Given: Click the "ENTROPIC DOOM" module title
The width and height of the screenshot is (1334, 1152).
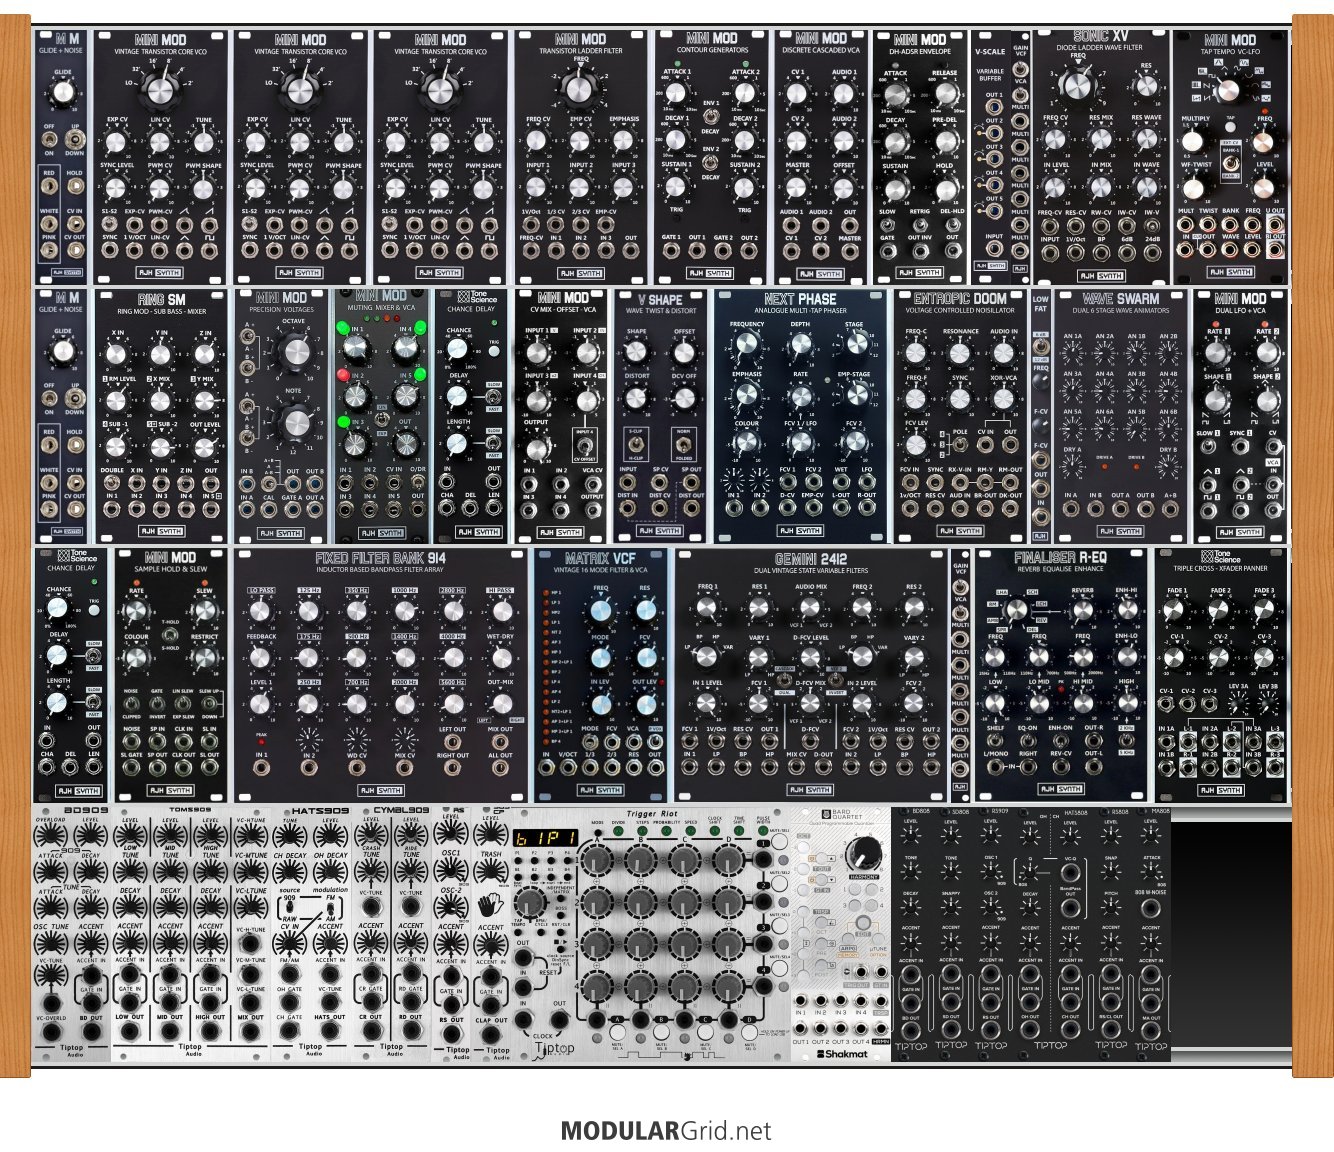Looking at the screenshot, I should [x=960, y=299].
